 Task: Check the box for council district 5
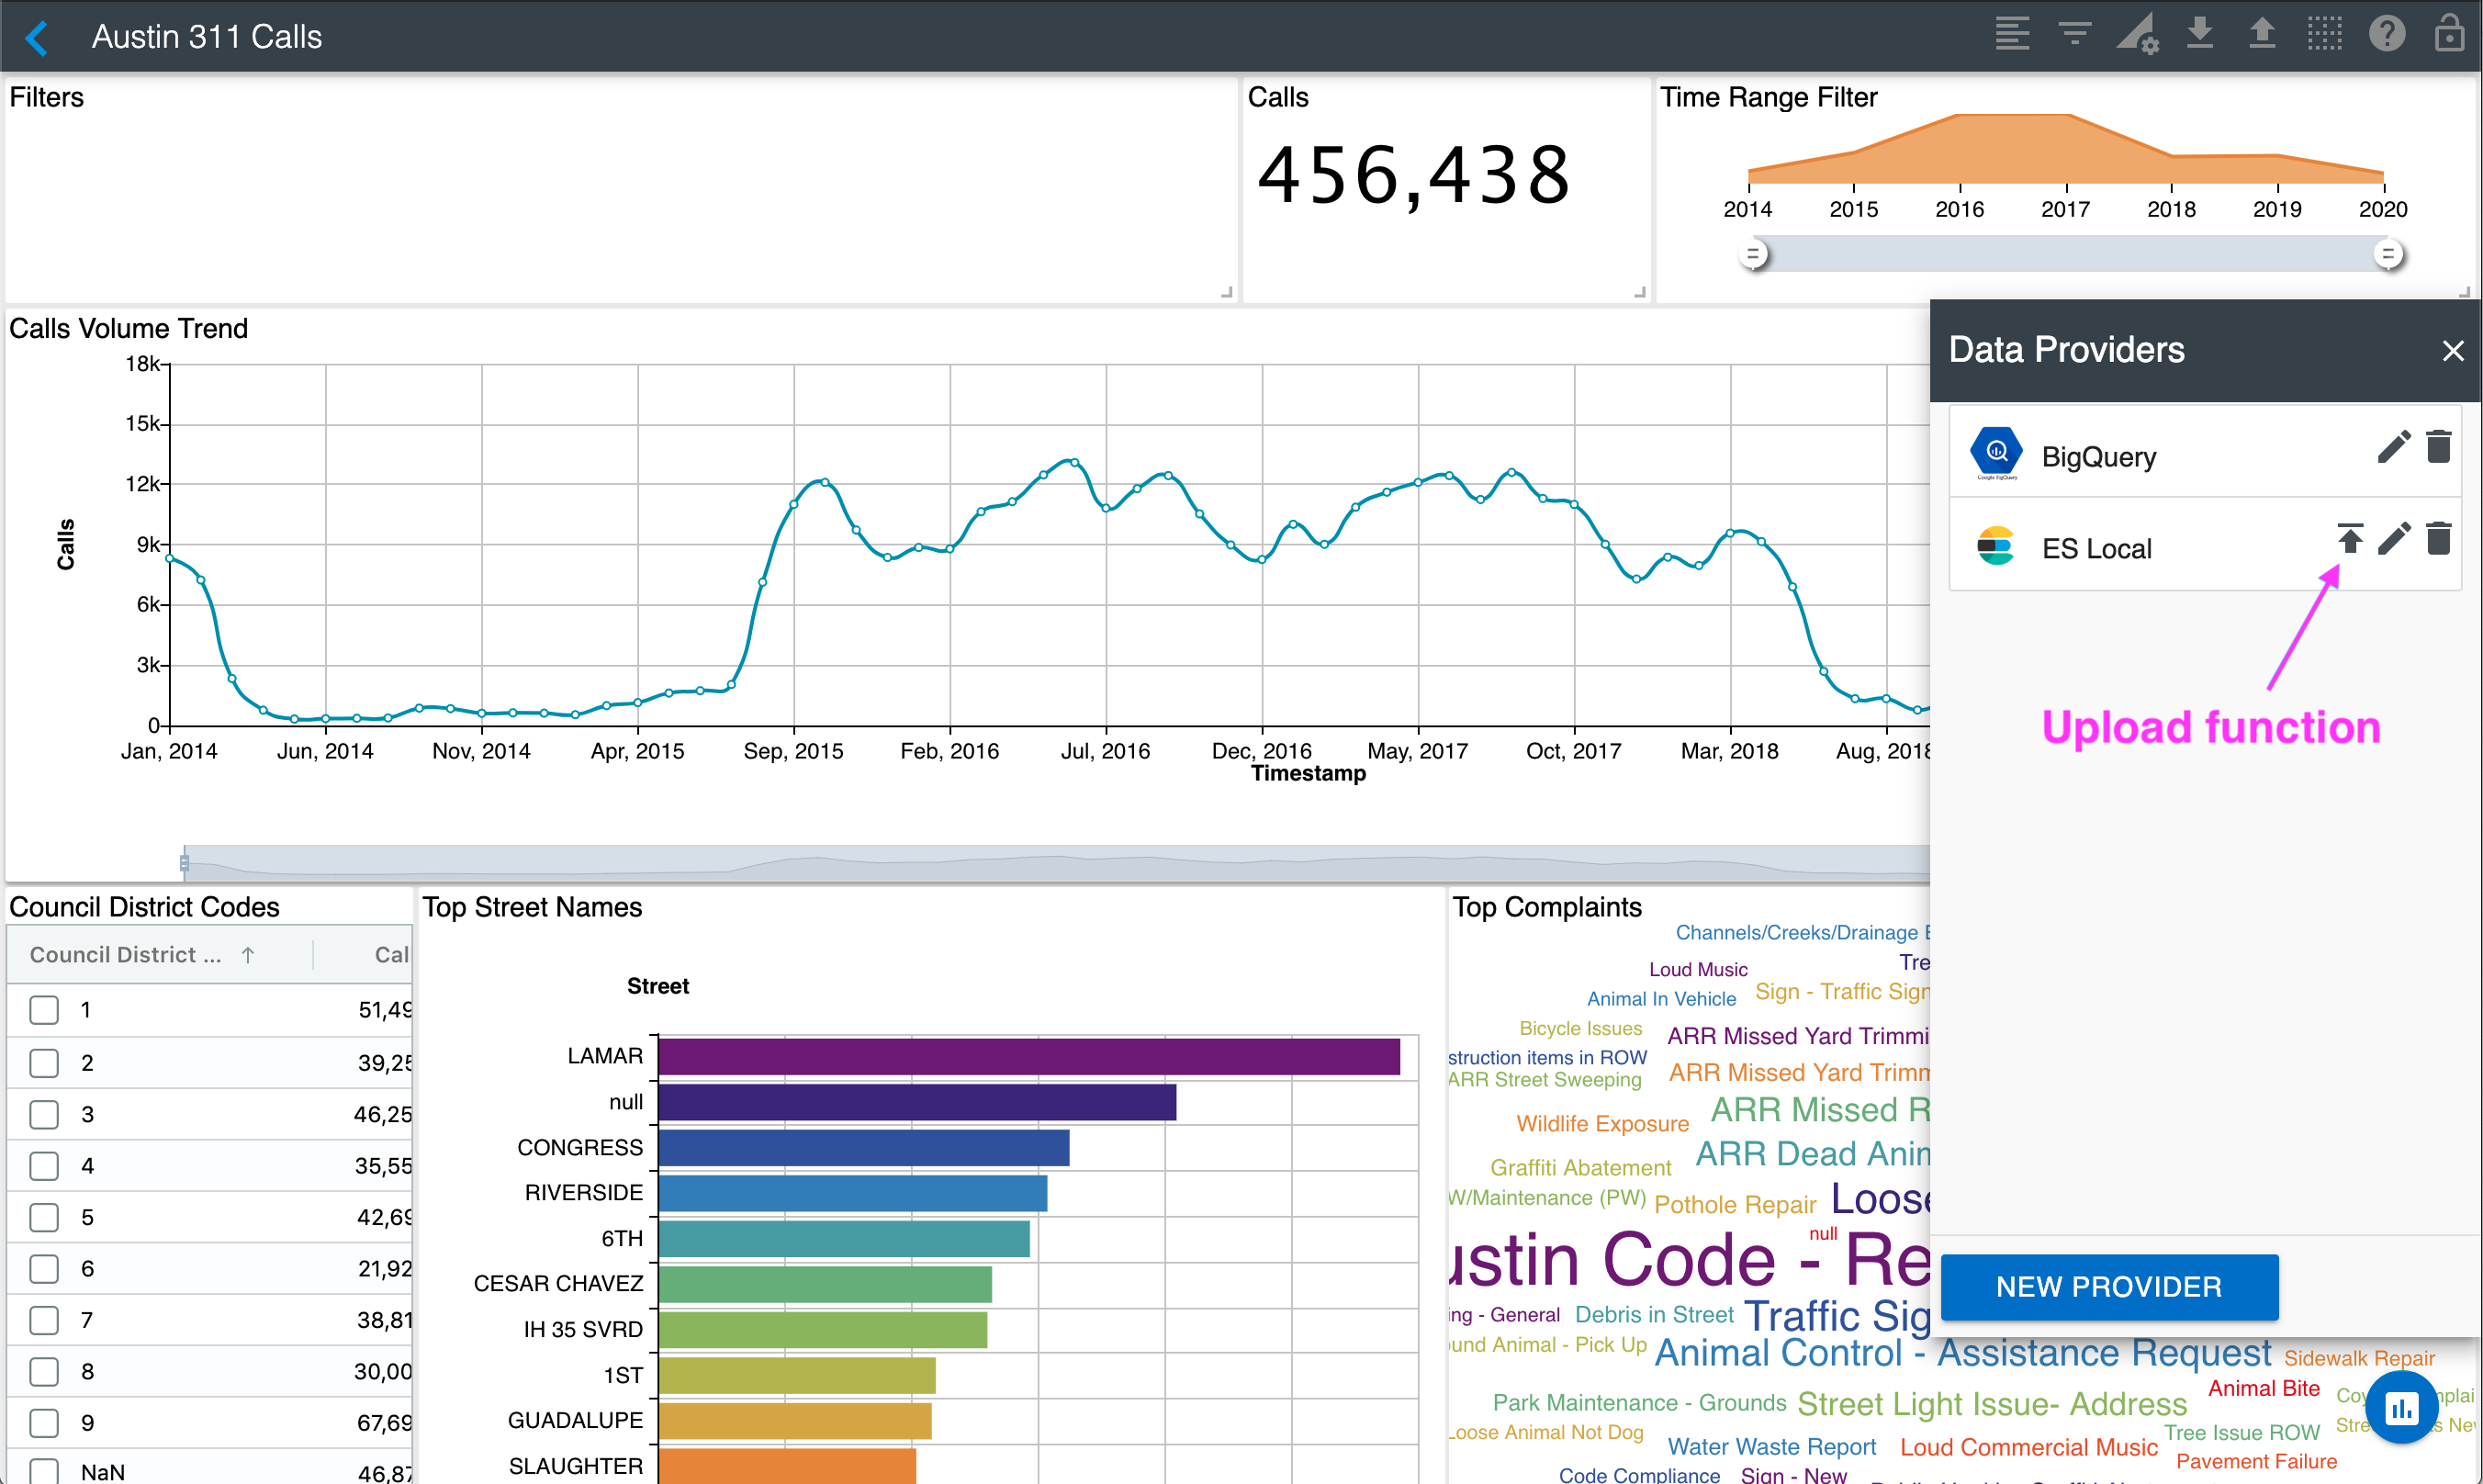(44, 1217)
